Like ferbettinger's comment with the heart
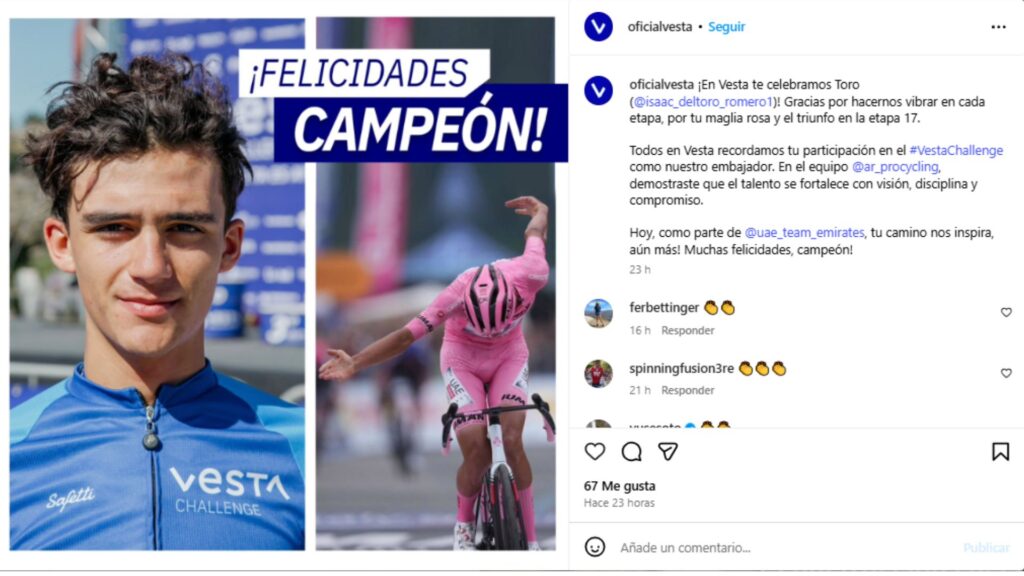1024x576 pixels. tap(1006, 313)
